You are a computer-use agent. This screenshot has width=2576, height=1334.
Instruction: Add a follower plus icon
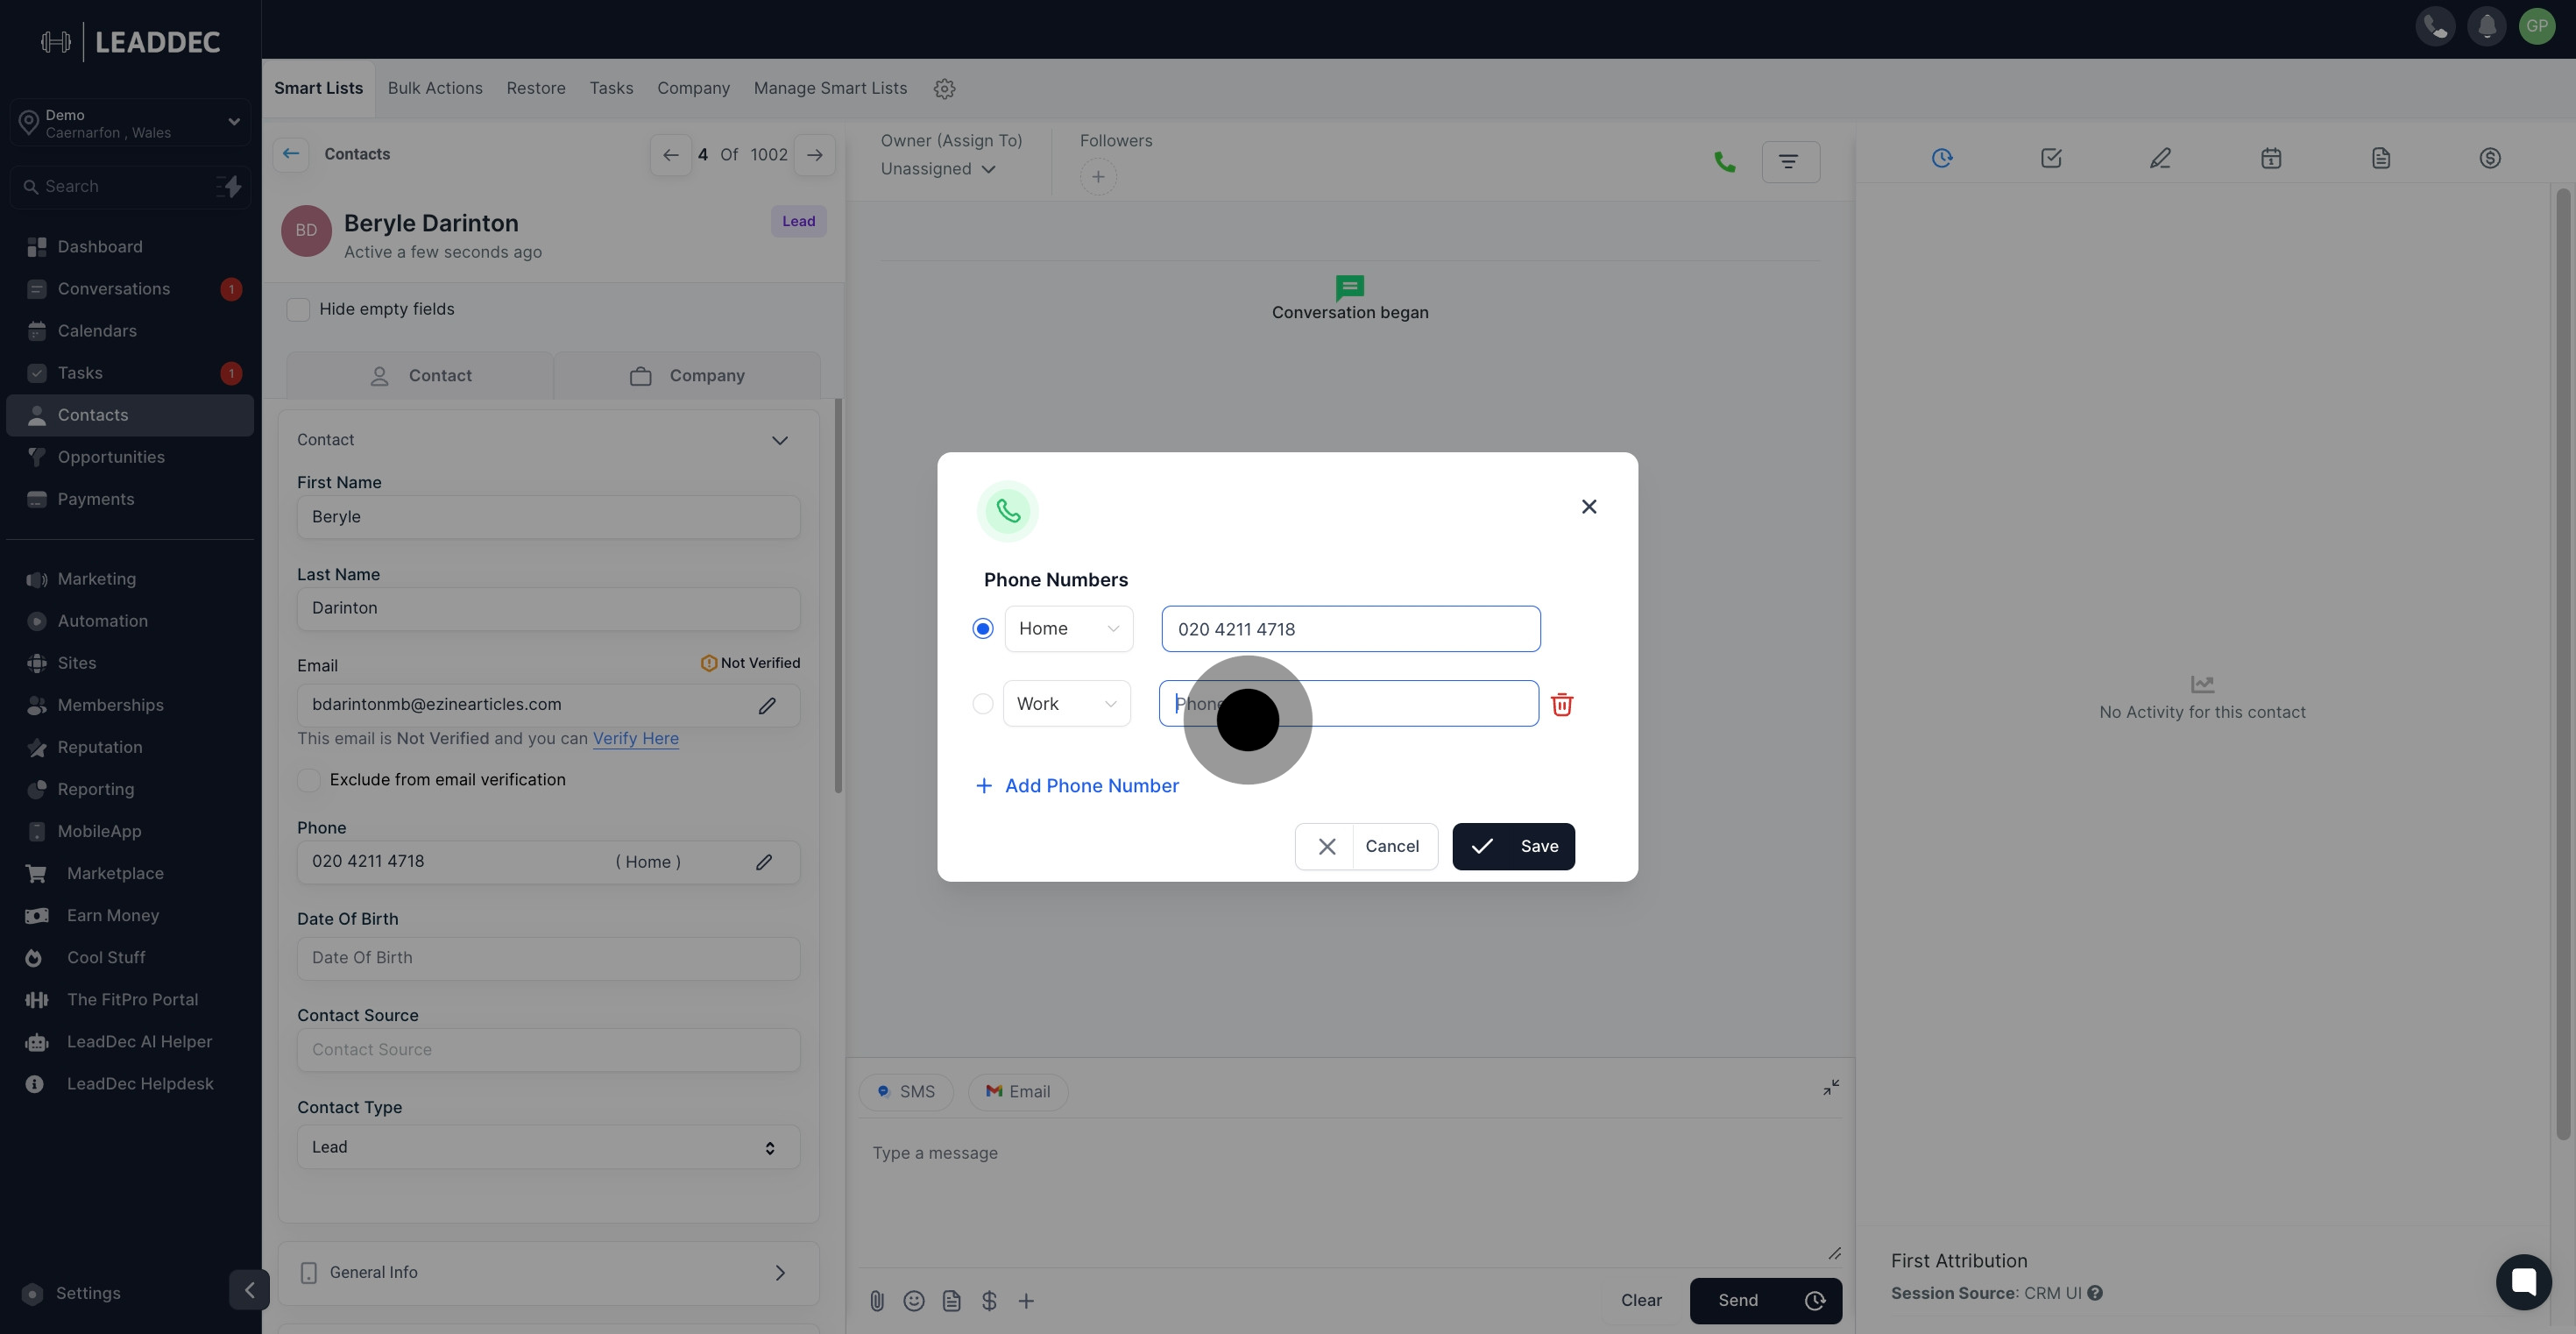point(1098,177)
